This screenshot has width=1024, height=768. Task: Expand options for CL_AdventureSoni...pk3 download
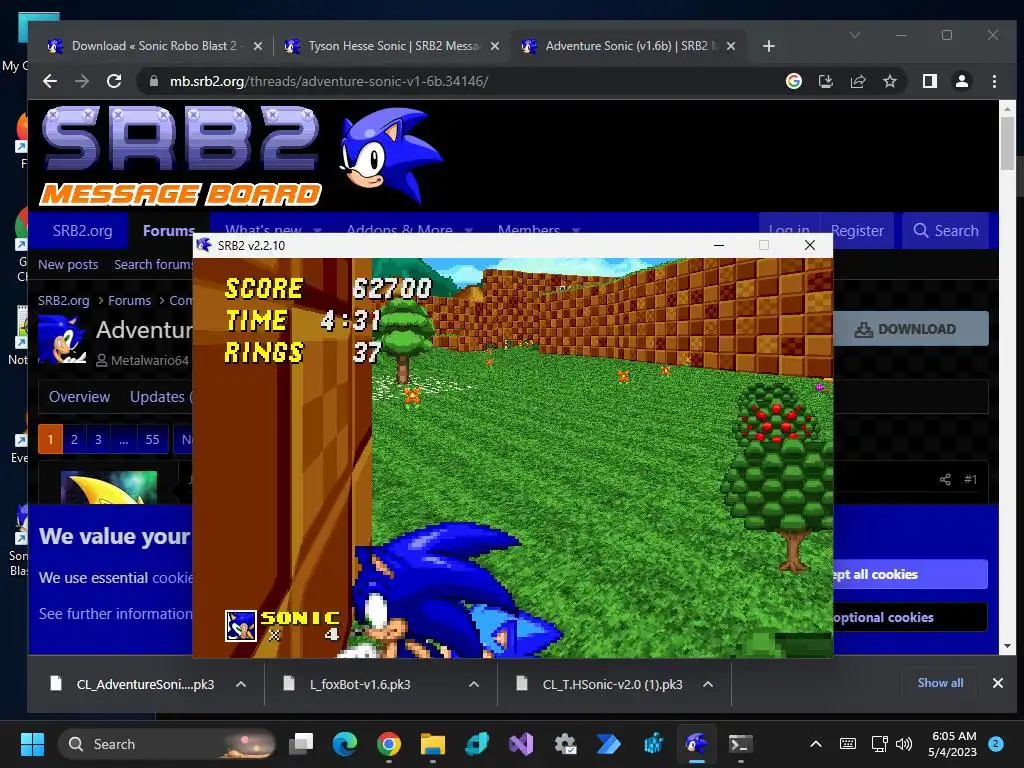pos(240,684)
